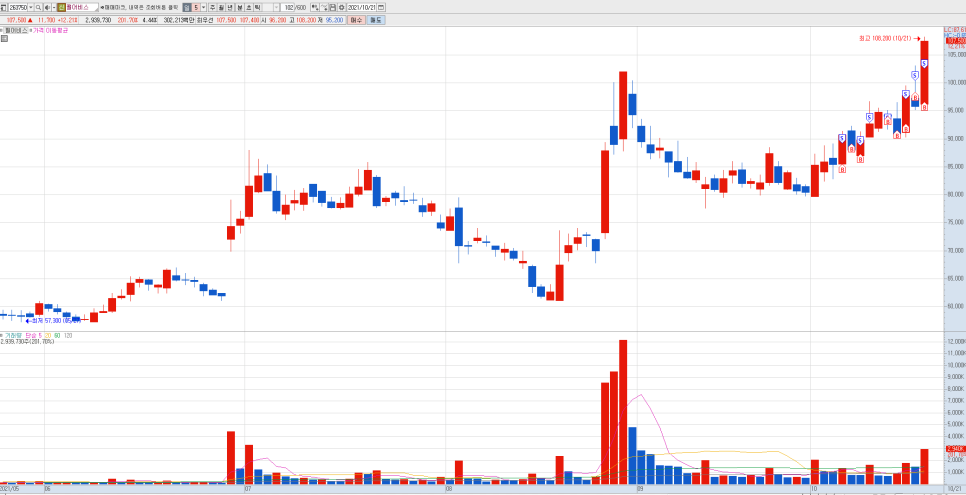Open the calendar icon beside the date field
This screenshot has width=966, height=495.
tap(381, 7)
